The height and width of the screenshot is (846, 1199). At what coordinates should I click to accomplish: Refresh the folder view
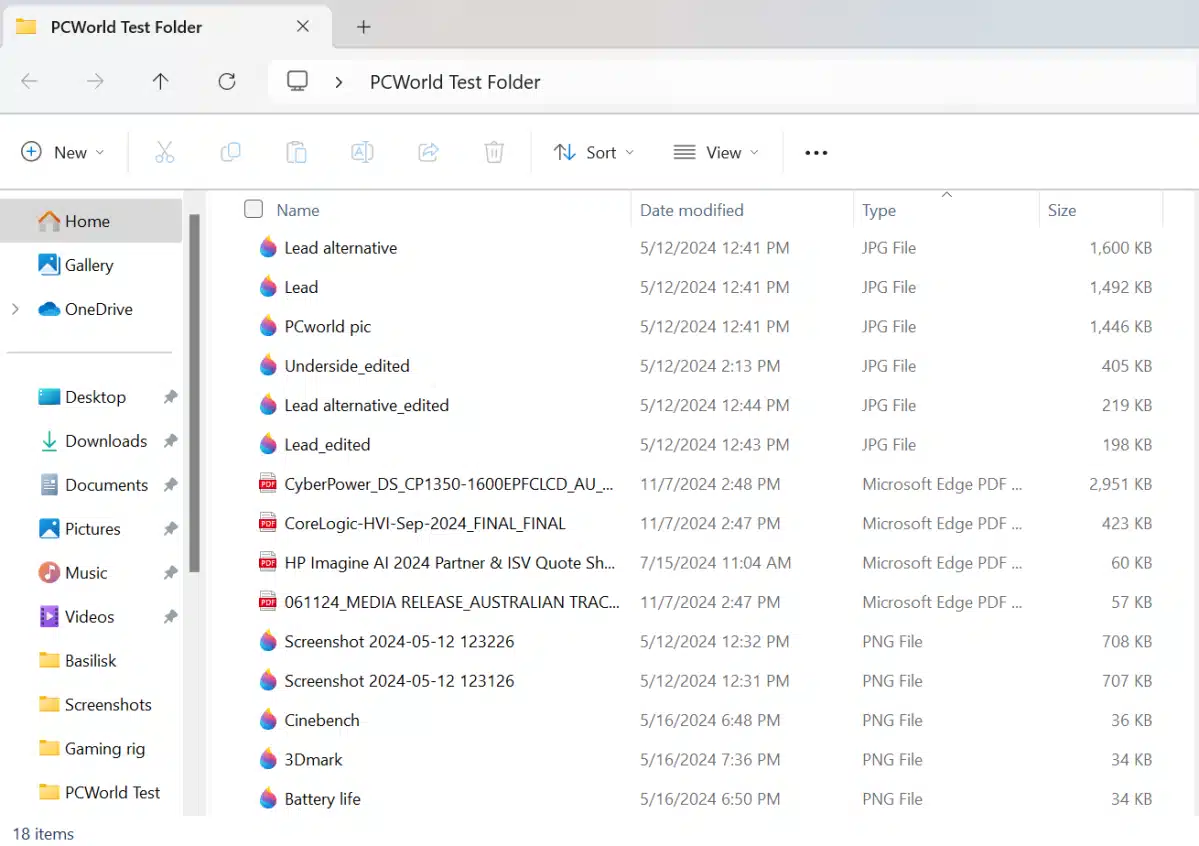[x=226, y=81]
